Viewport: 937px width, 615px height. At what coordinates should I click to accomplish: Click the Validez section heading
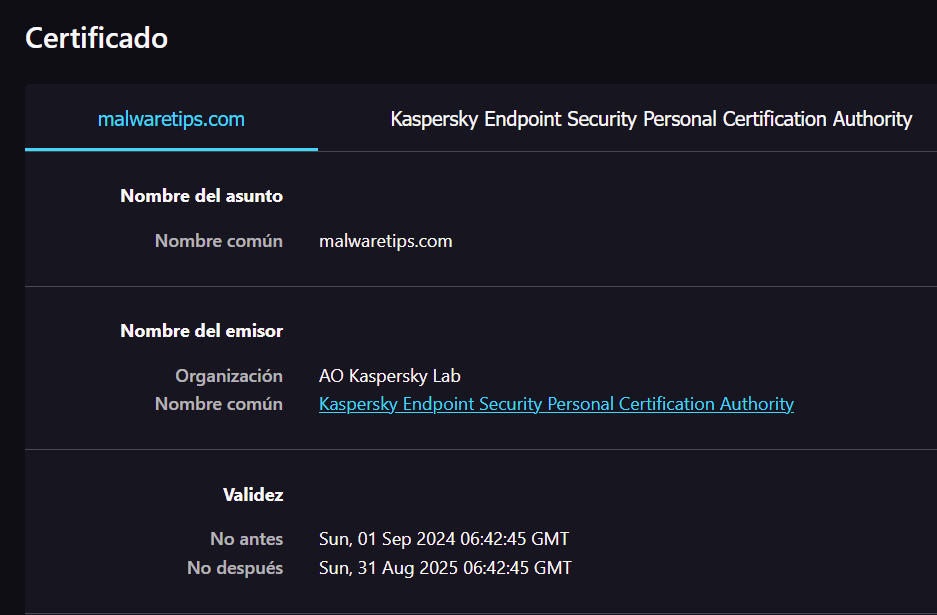point(252,494)
